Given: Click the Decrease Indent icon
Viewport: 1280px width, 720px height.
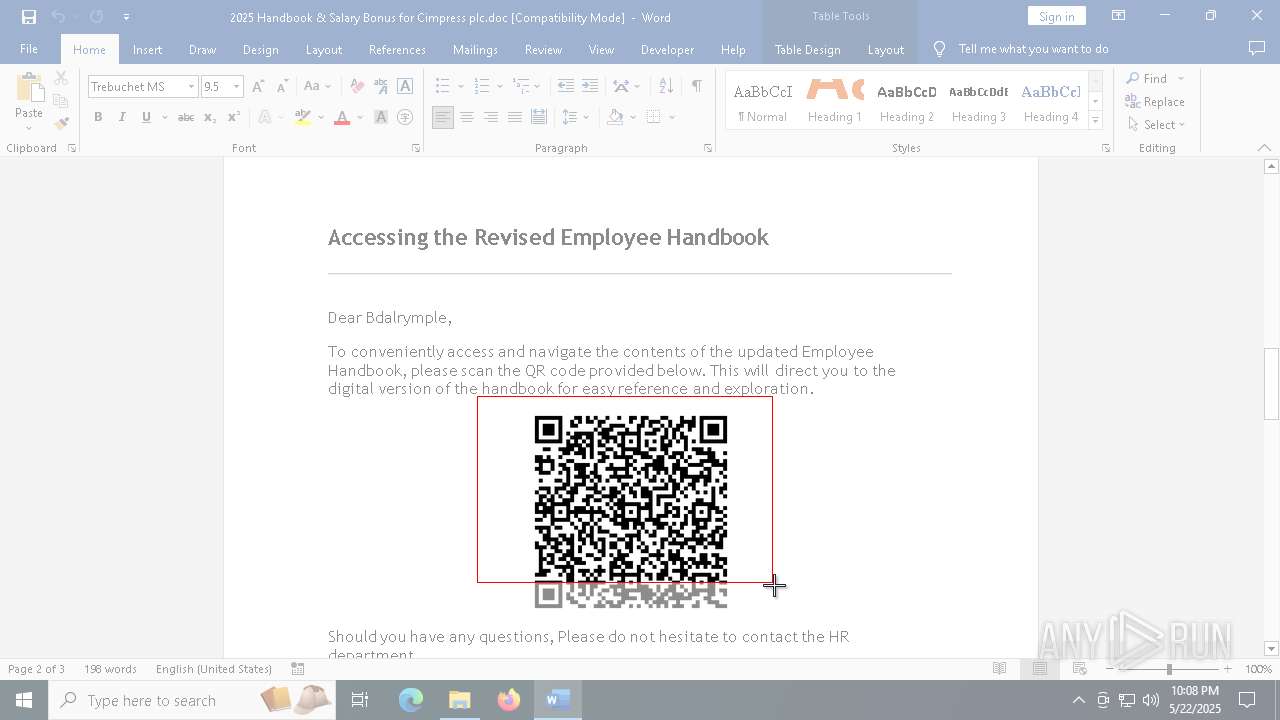Looking at the screenshot, I should 566,87.
